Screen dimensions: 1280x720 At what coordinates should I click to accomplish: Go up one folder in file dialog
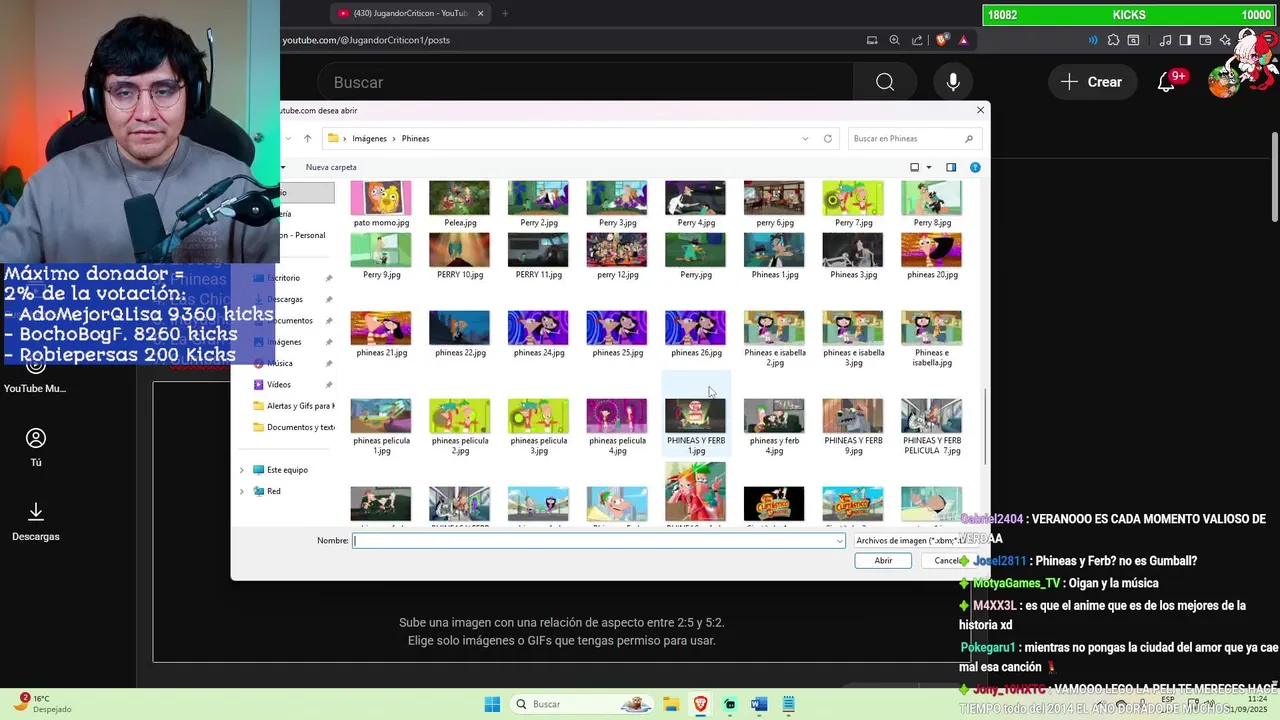click(307, 138)
